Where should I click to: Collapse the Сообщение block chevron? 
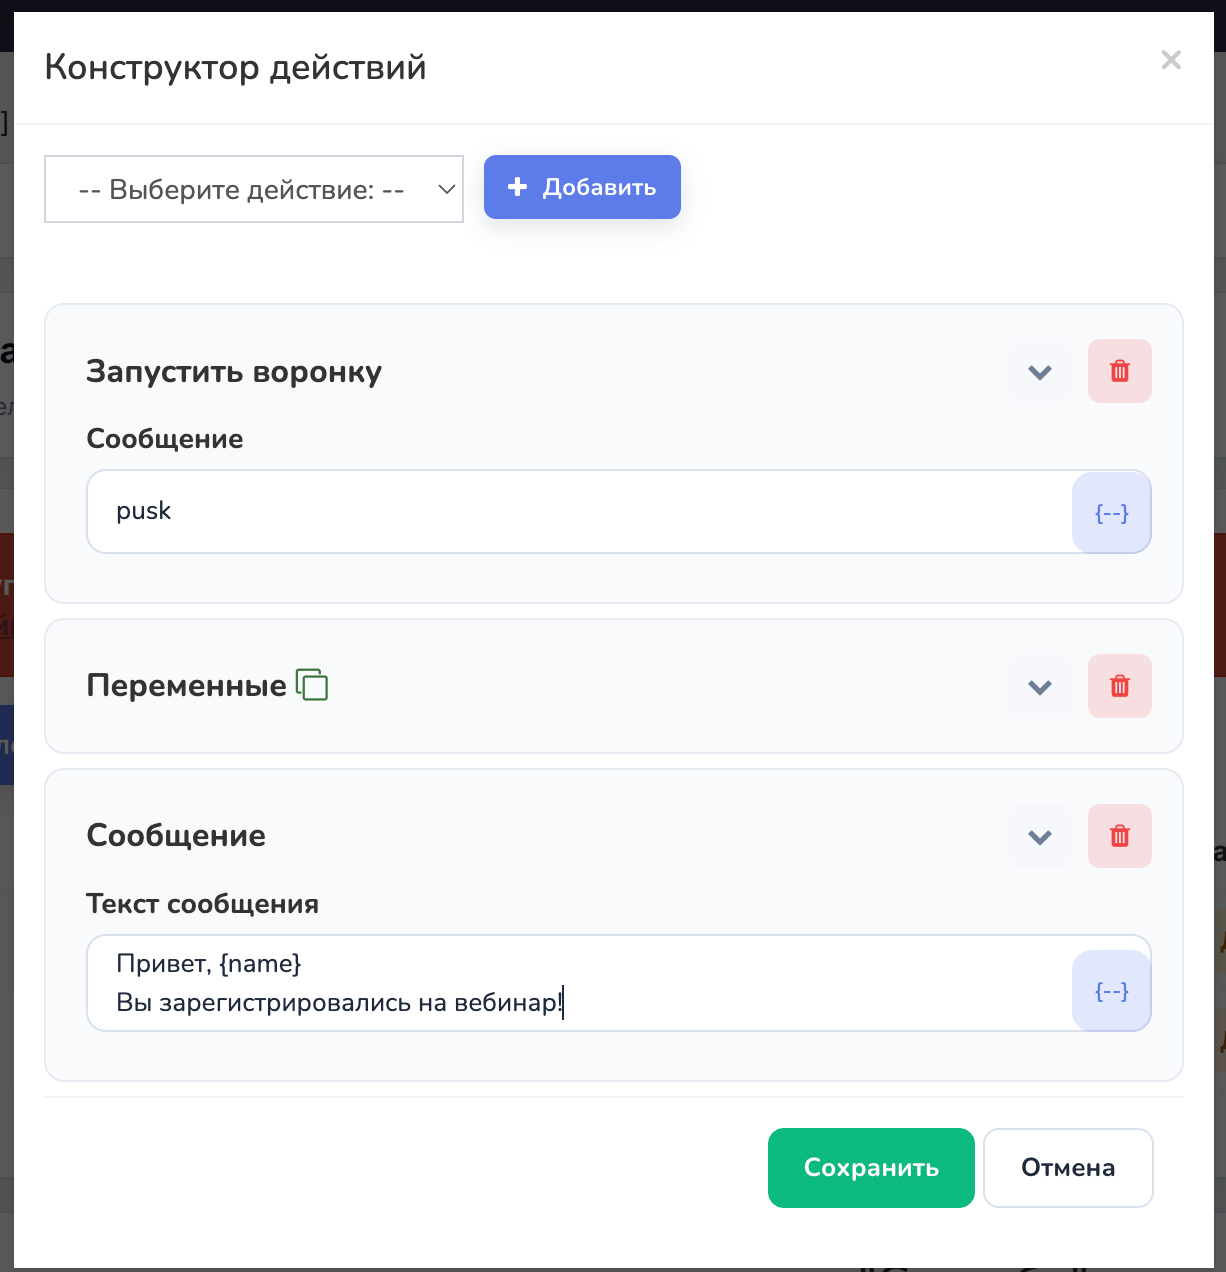(x=1040, y=836)
